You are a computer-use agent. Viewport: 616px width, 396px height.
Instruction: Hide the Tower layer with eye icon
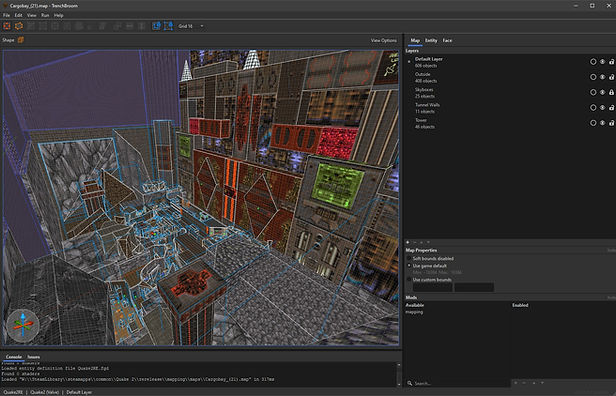[x=602, y=123]
